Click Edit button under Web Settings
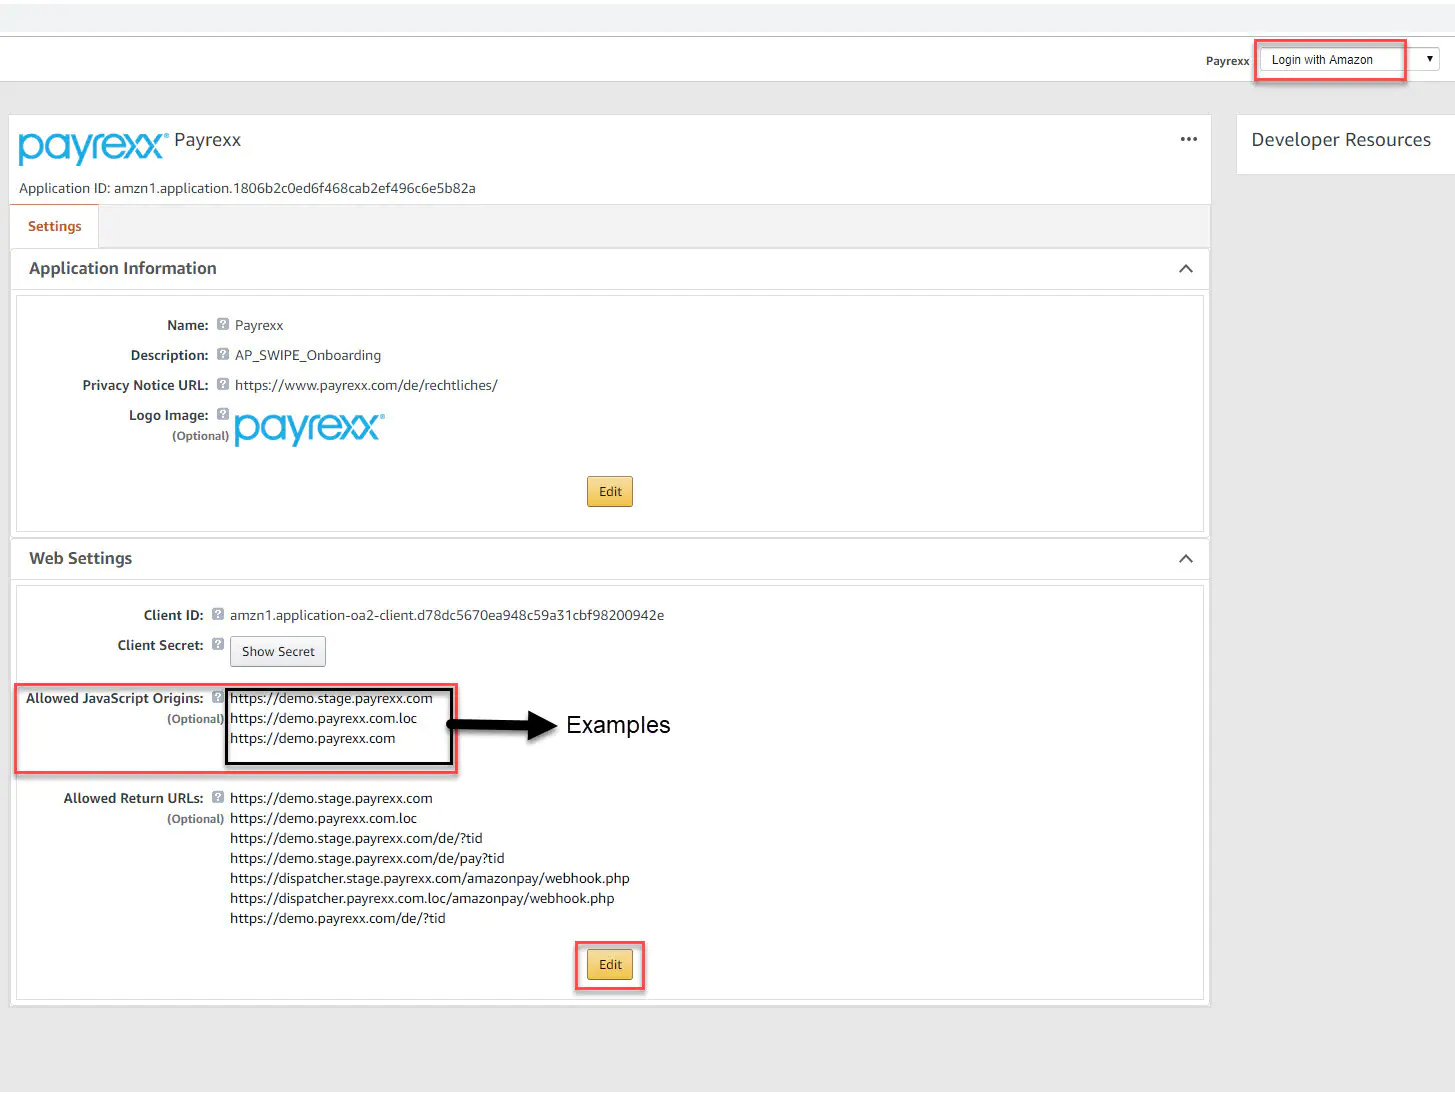Viewport: 1455px width, 1104px height. tap(610, 965)
